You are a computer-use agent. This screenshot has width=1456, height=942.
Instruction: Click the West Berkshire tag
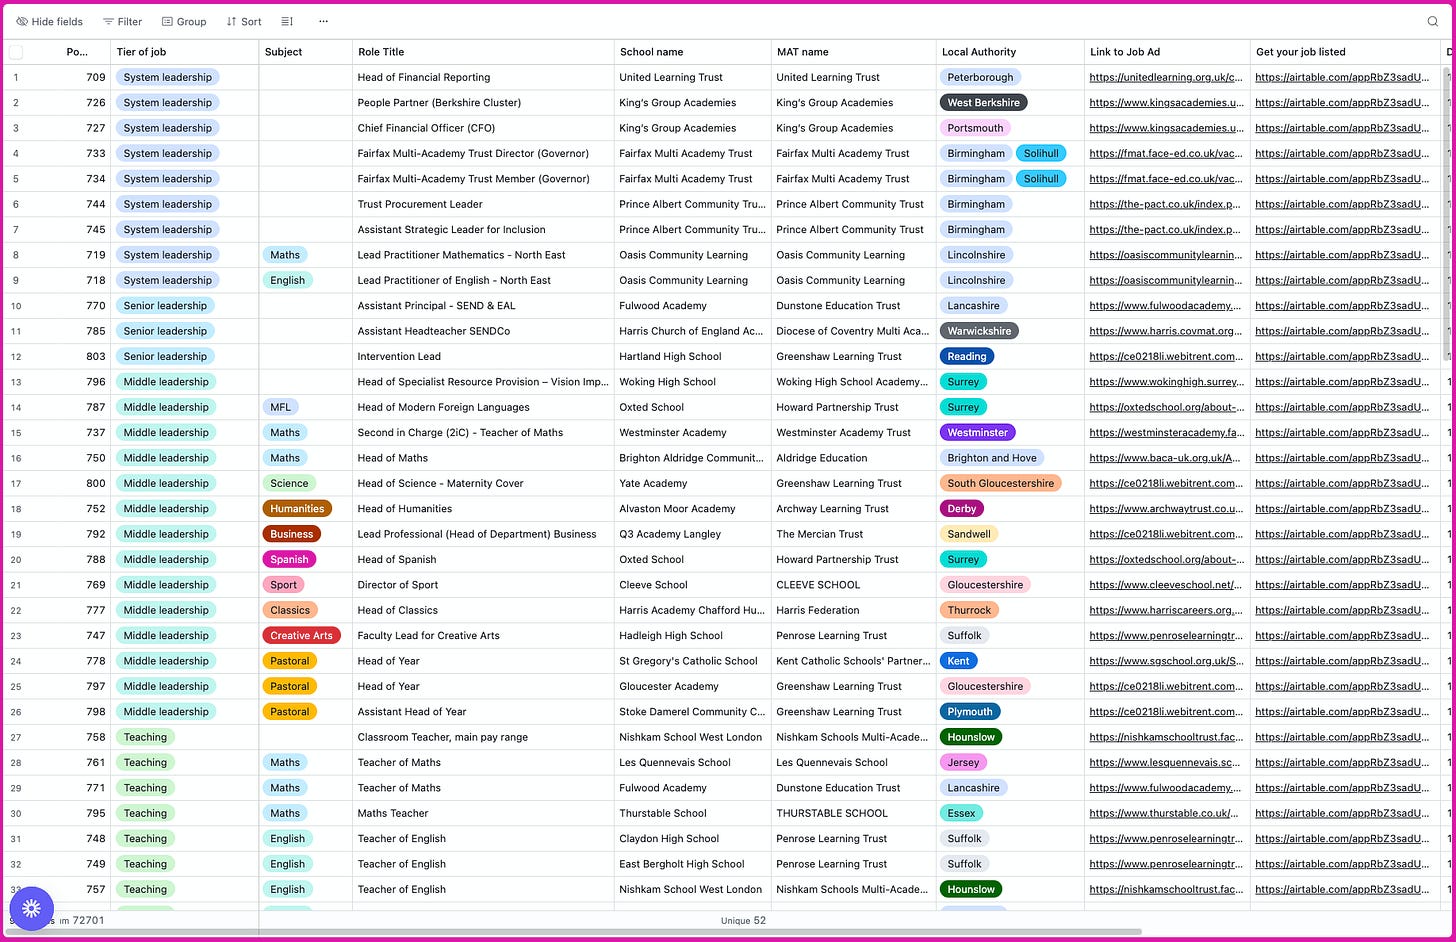tap(983, 102)
